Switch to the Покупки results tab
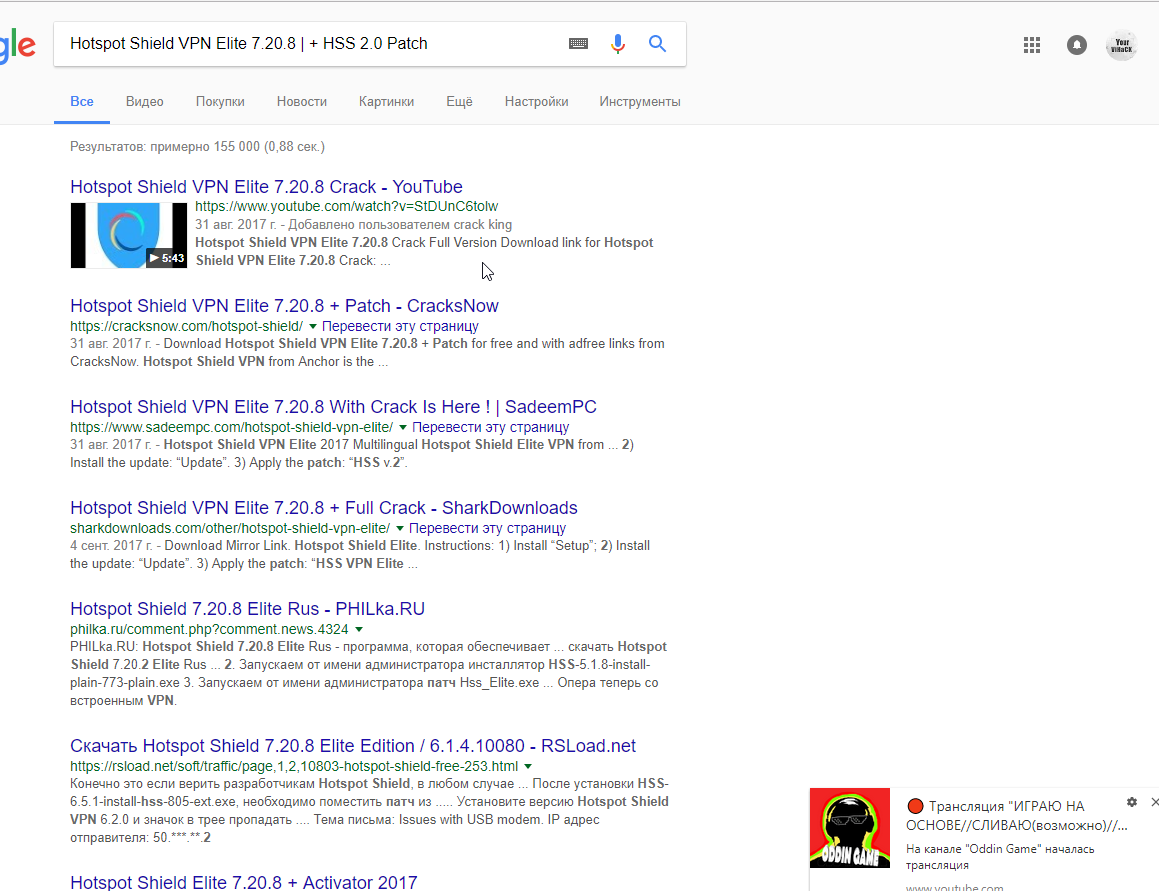The image size is (1159, 891). tap(220, 101)
